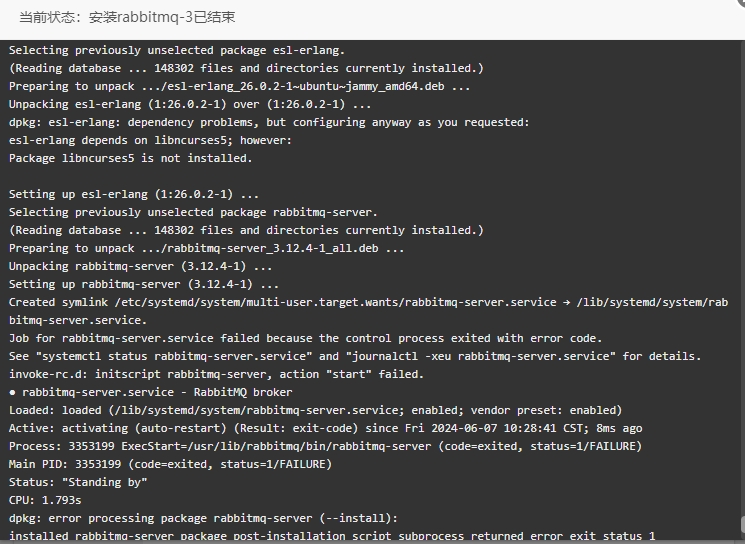Screen dimensions: 745x544
Task: Click the scrollbar track above the thumb
Action: [743, 276]
